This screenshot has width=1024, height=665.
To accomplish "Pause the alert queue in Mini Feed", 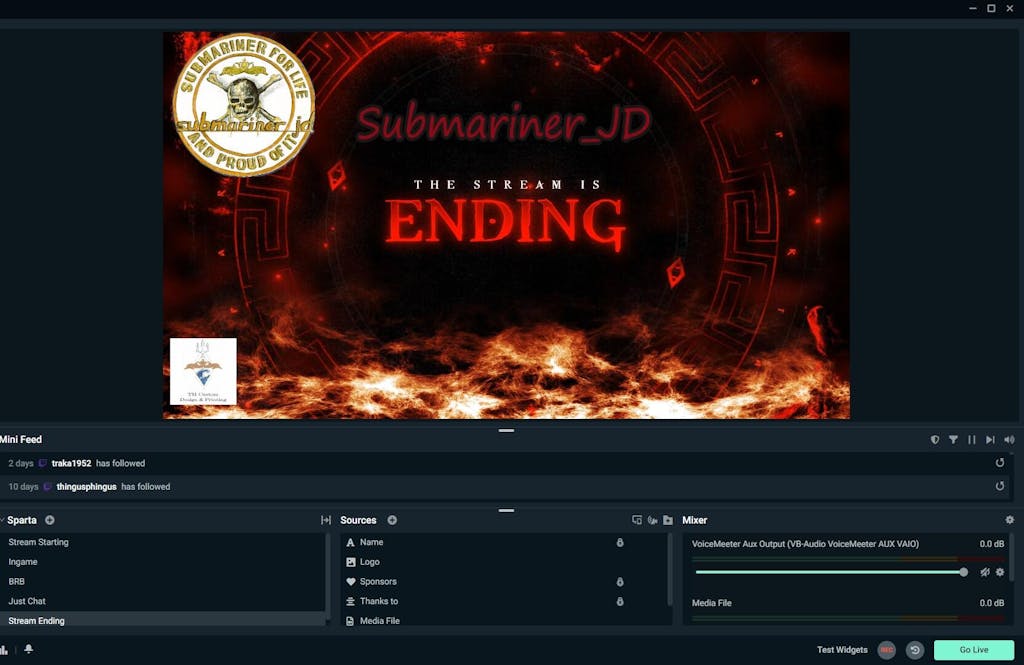I will 971,439.
